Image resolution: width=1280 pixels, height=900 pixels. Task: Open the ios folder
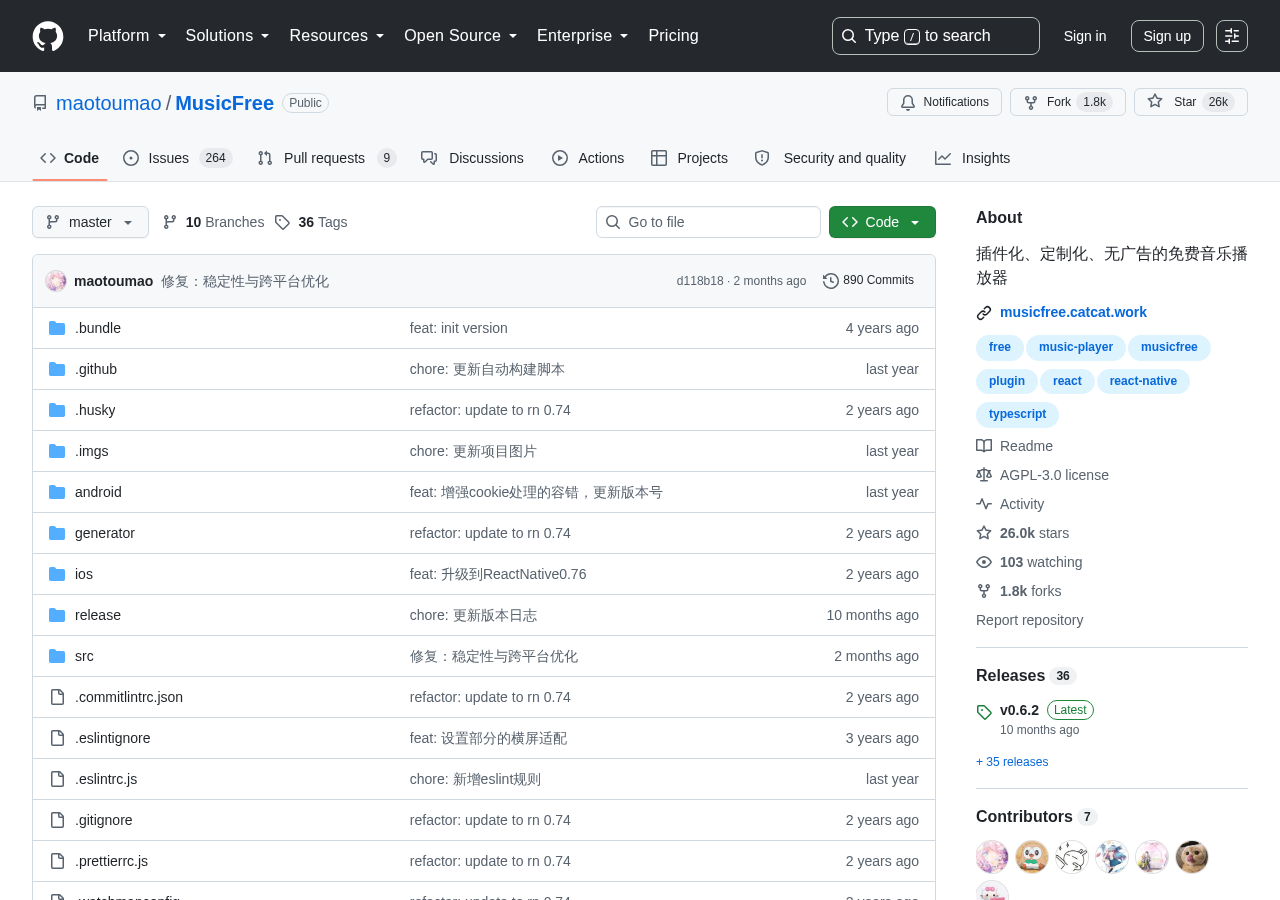(x=84, y=574)
